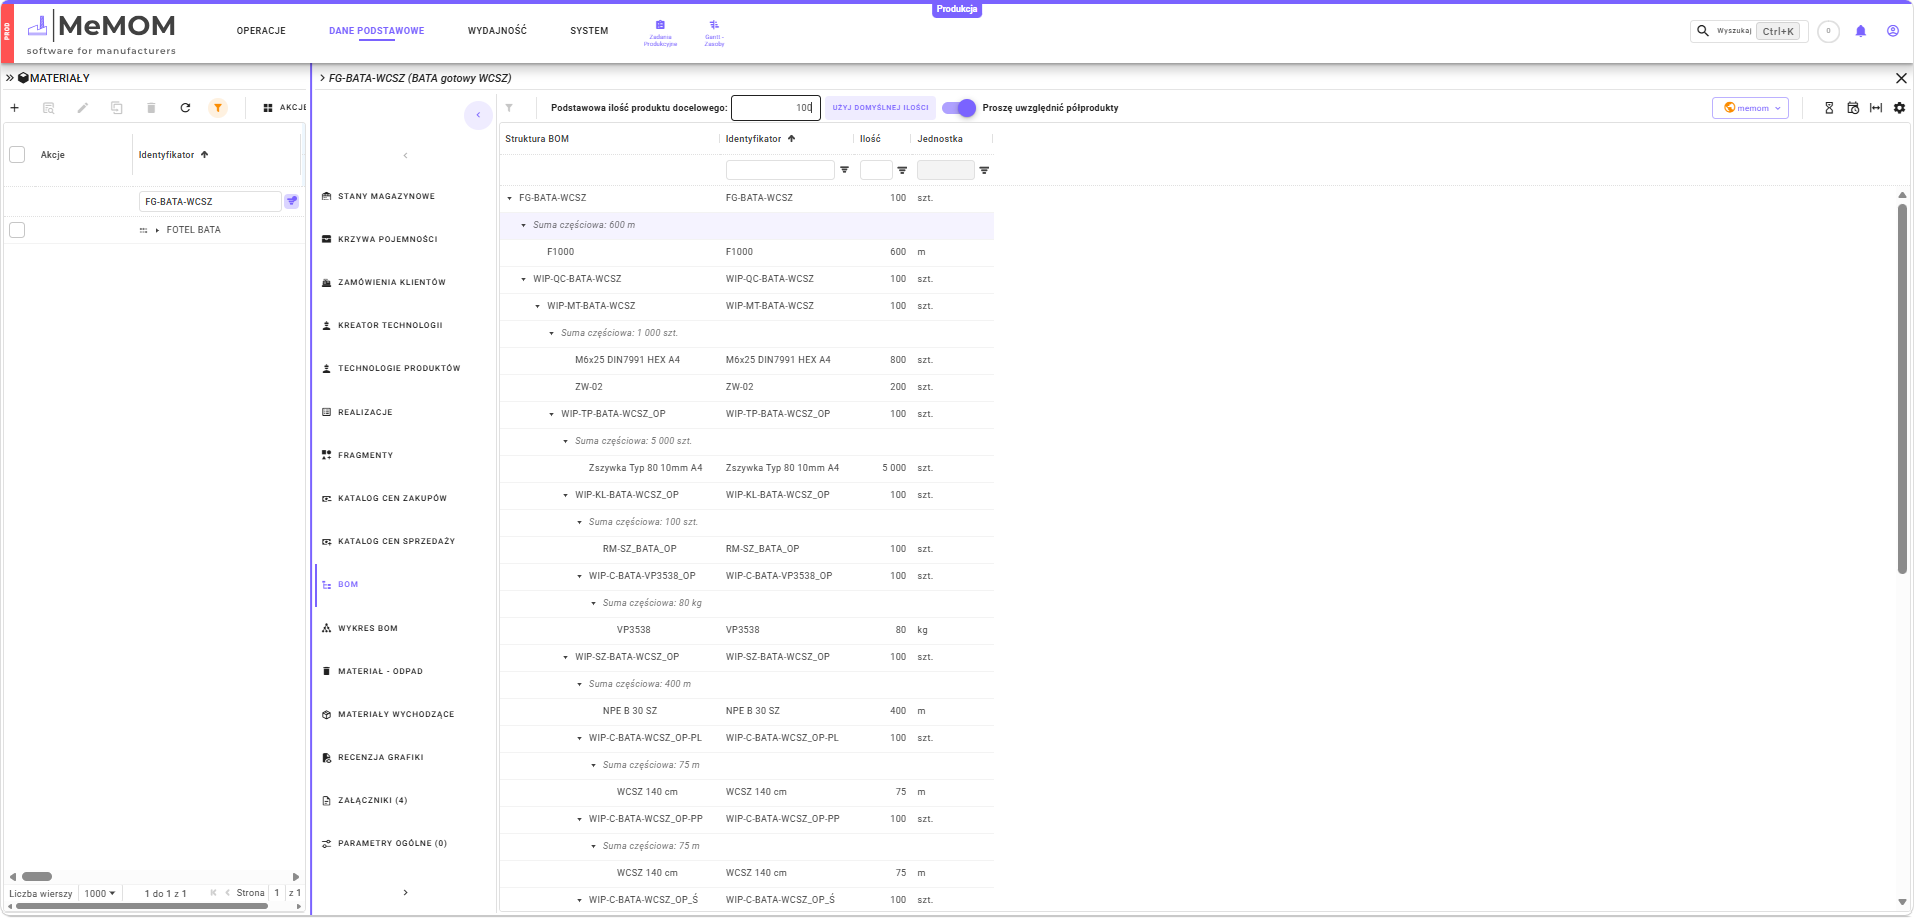Open the TECHNOLOGIE PRODUKTÓW tab
1918x918 pixels.
(399, 368)
